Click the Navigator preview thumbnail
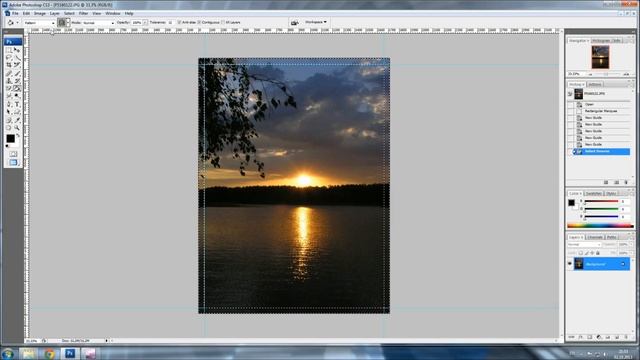Viewport: 640px width, 360px height. pyautogui.click(x=600, y=57)
